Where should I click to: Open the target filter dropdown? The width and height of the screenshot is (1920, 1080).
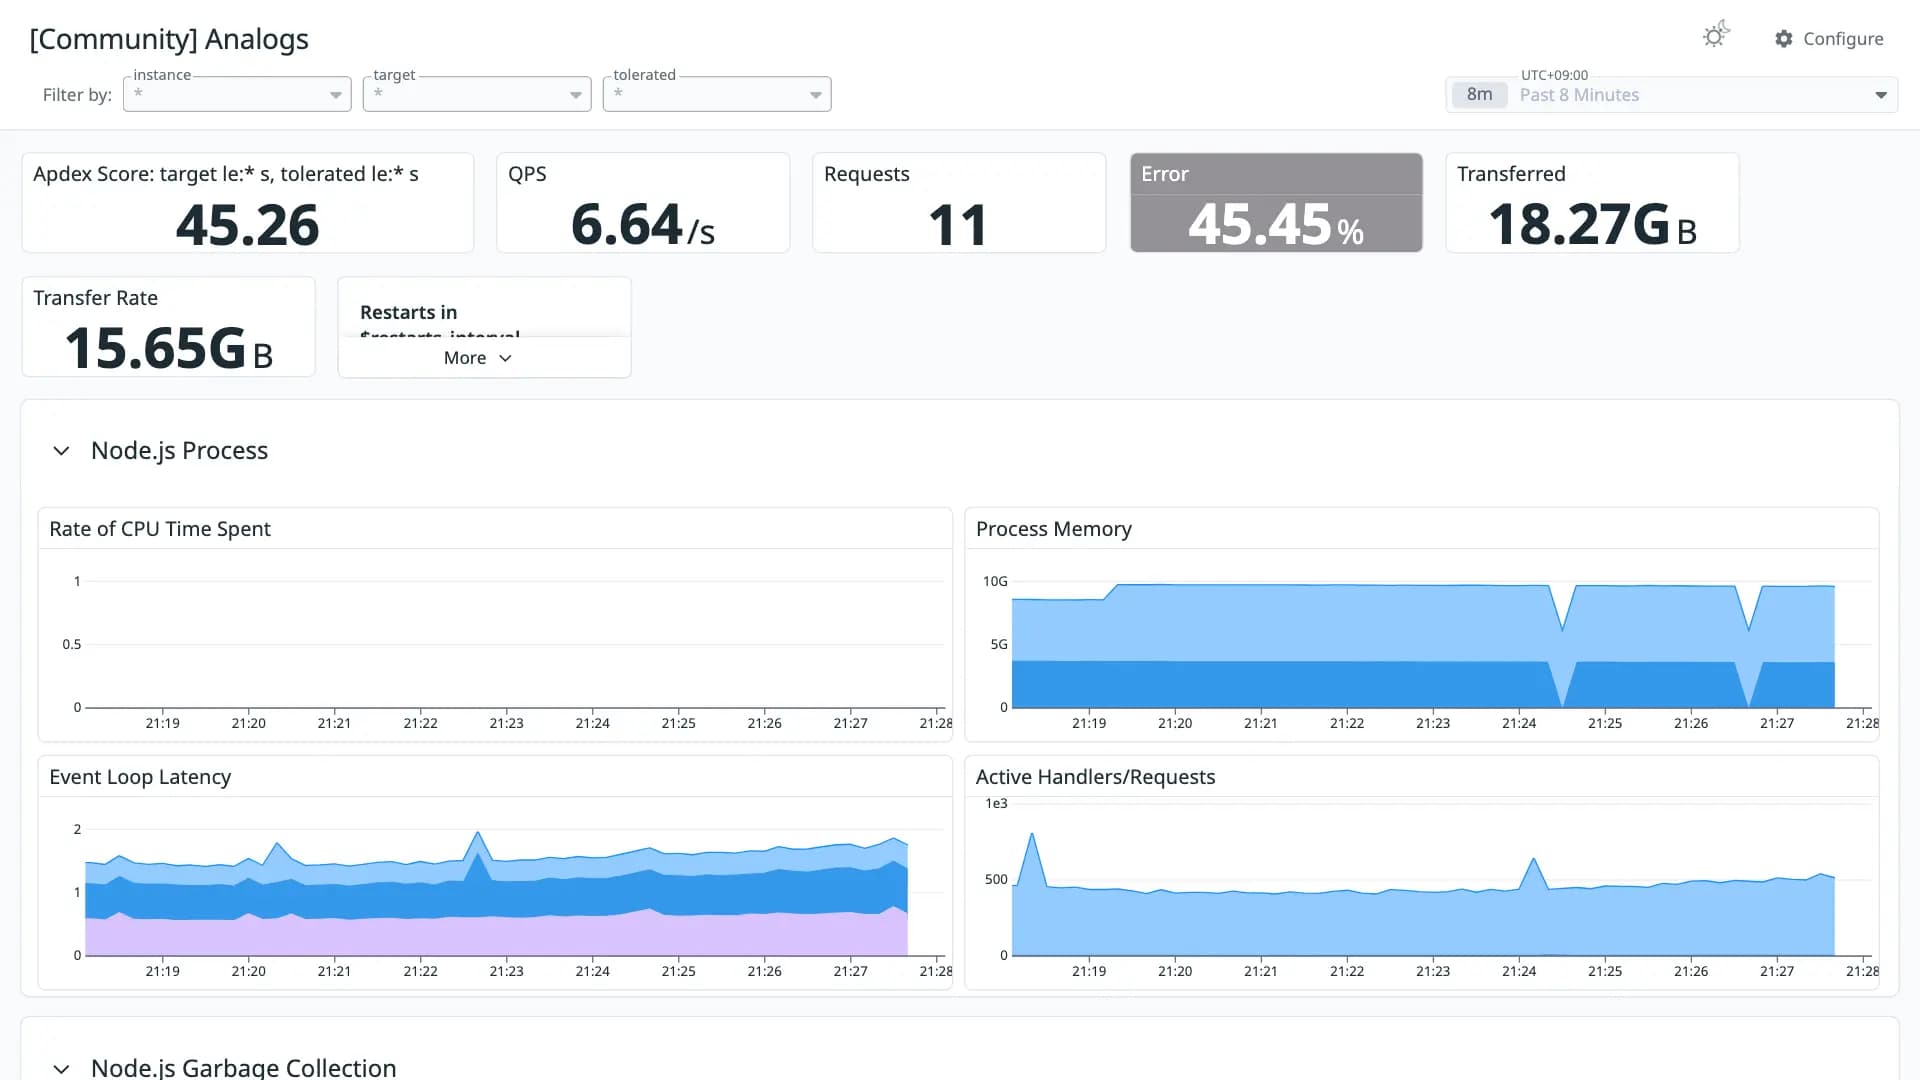tap(477, 94)
